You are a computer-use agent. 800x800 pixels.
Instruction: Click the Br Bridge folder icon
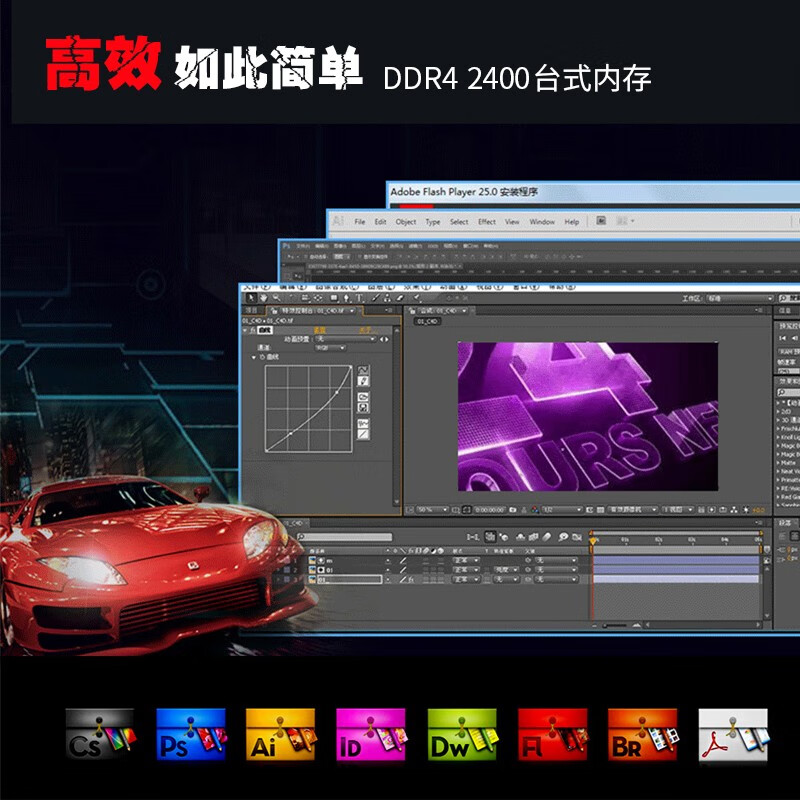pyautogui.click(x=643, y=735)
